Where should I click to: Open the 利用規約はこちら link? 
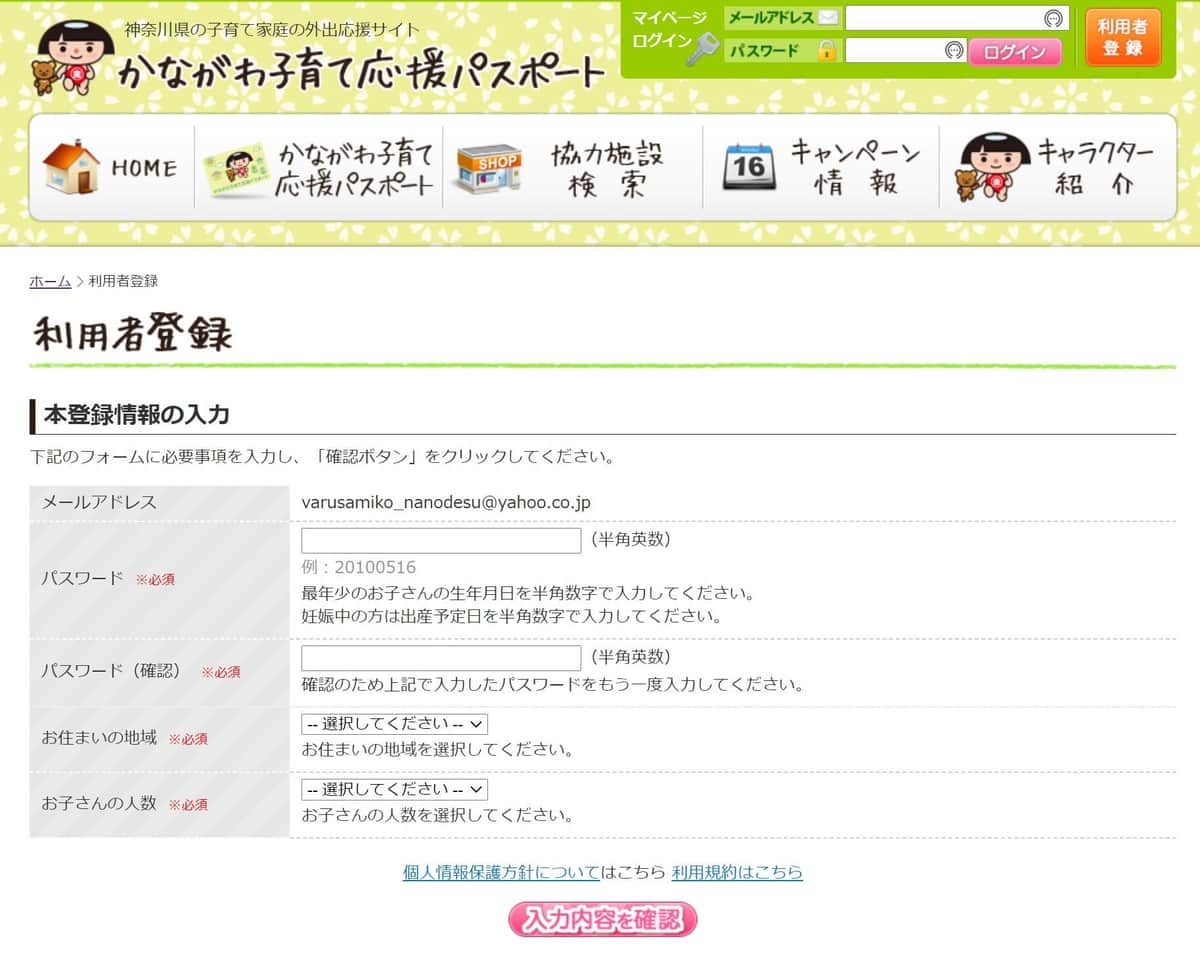click(x=737, y=872)
